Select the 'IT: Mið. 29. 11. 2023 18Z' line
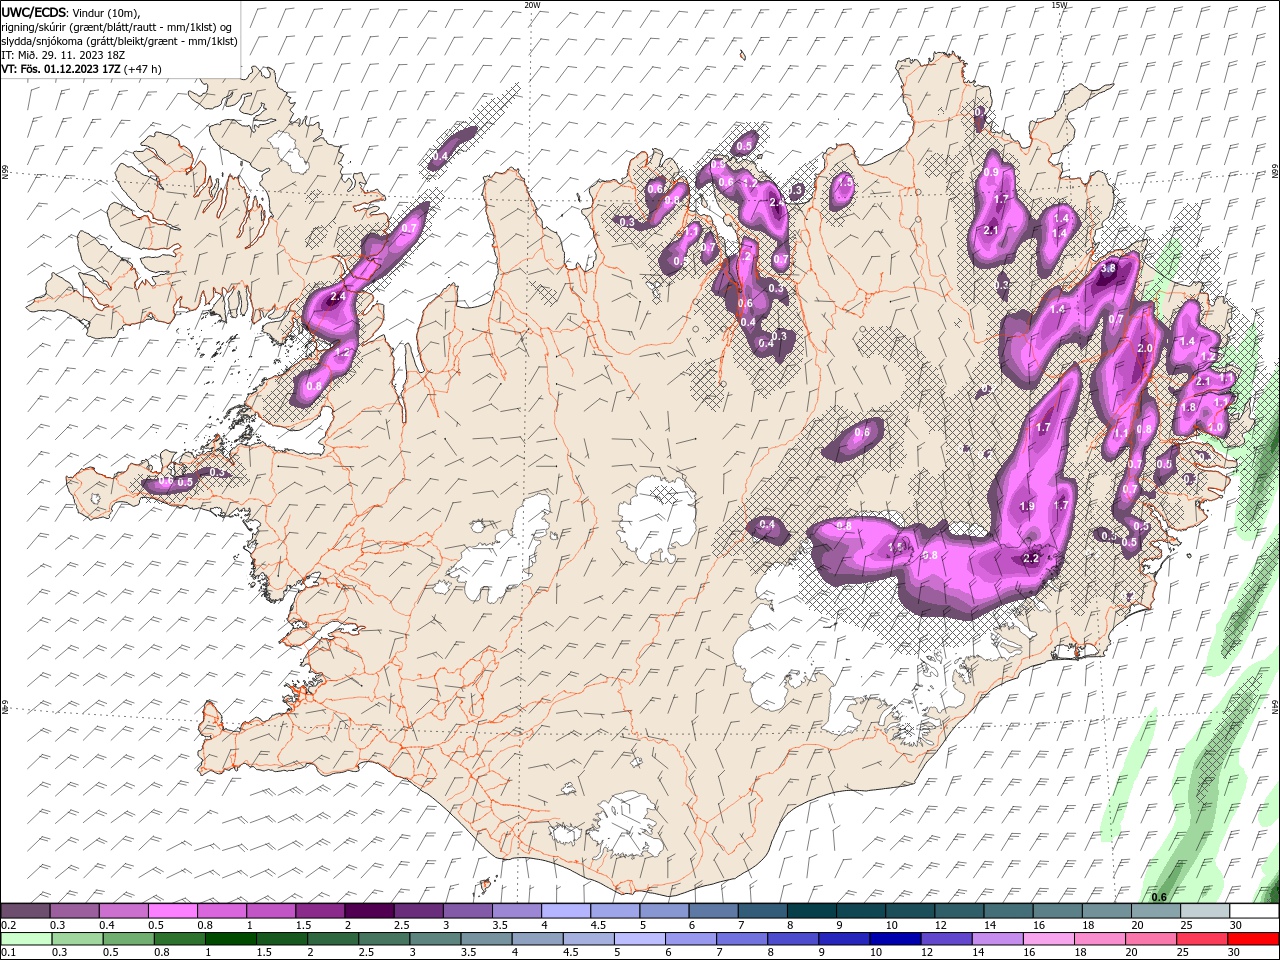Viewport: 1280px width, 960px height. [x=63, y=55]
